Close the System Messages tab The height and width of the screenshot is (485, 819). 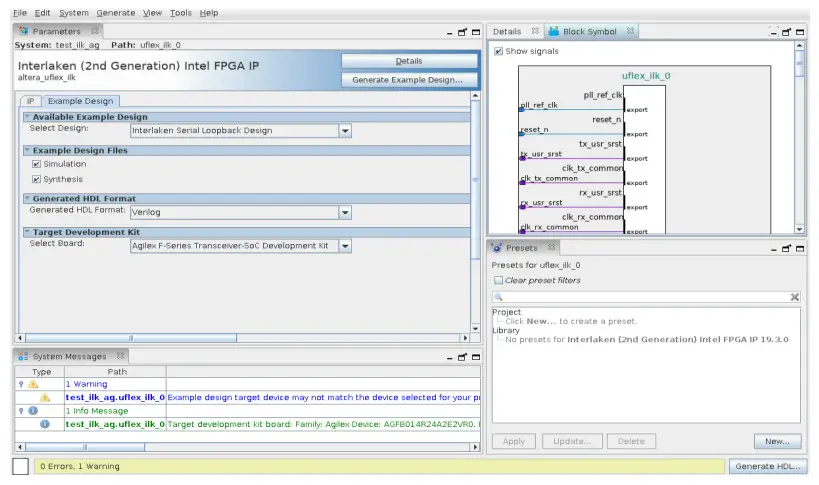[120, 356]
